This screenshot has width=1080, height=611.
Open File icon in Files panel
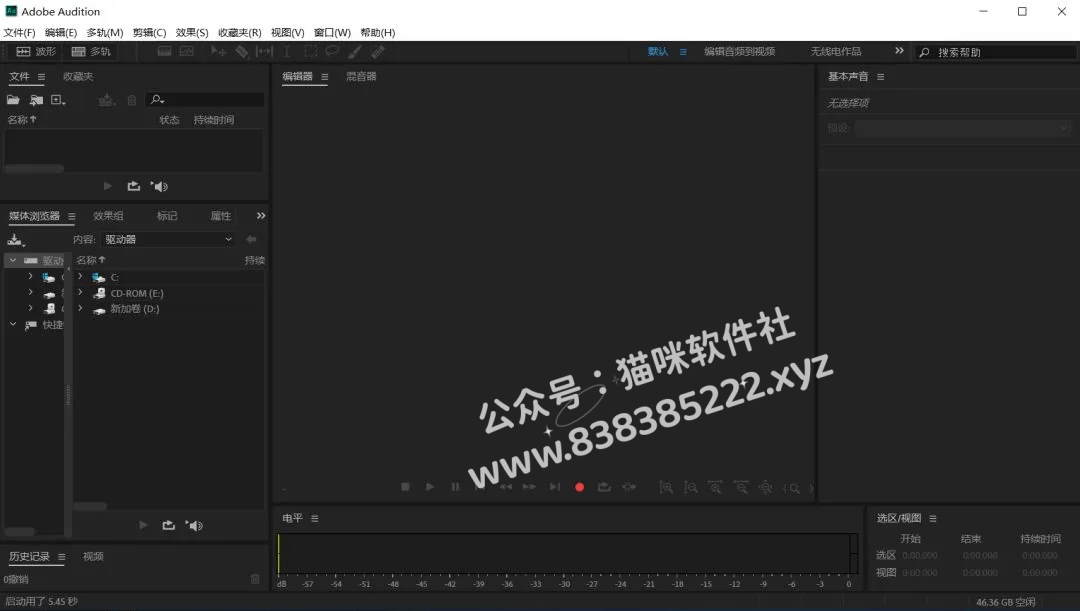pyautogui.click(x=13, y=100)
